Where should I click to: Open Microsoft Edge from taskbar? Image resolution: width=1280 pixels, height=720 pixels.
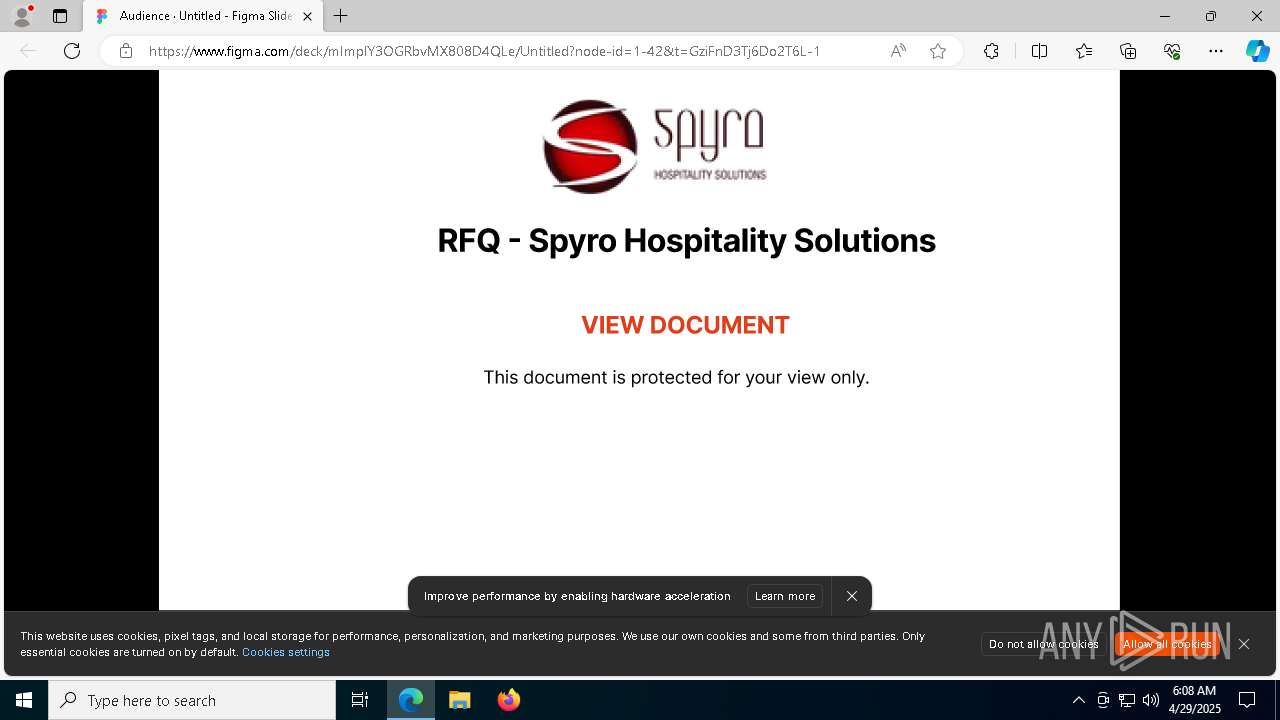point(411,700)
